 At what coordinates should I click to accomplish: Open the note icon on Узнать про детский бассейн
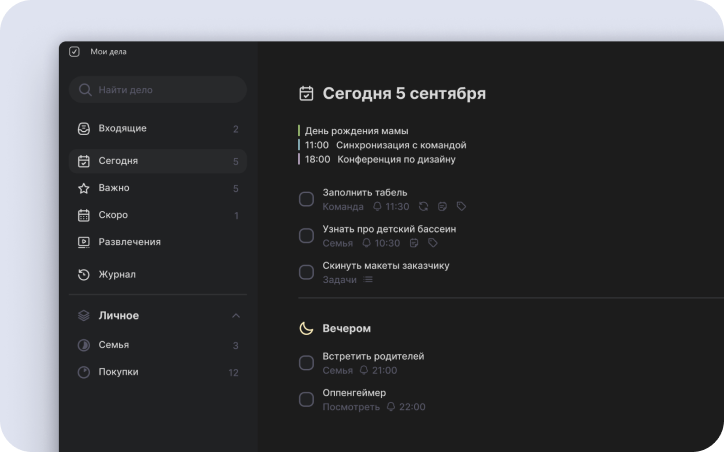click(414, 243)
